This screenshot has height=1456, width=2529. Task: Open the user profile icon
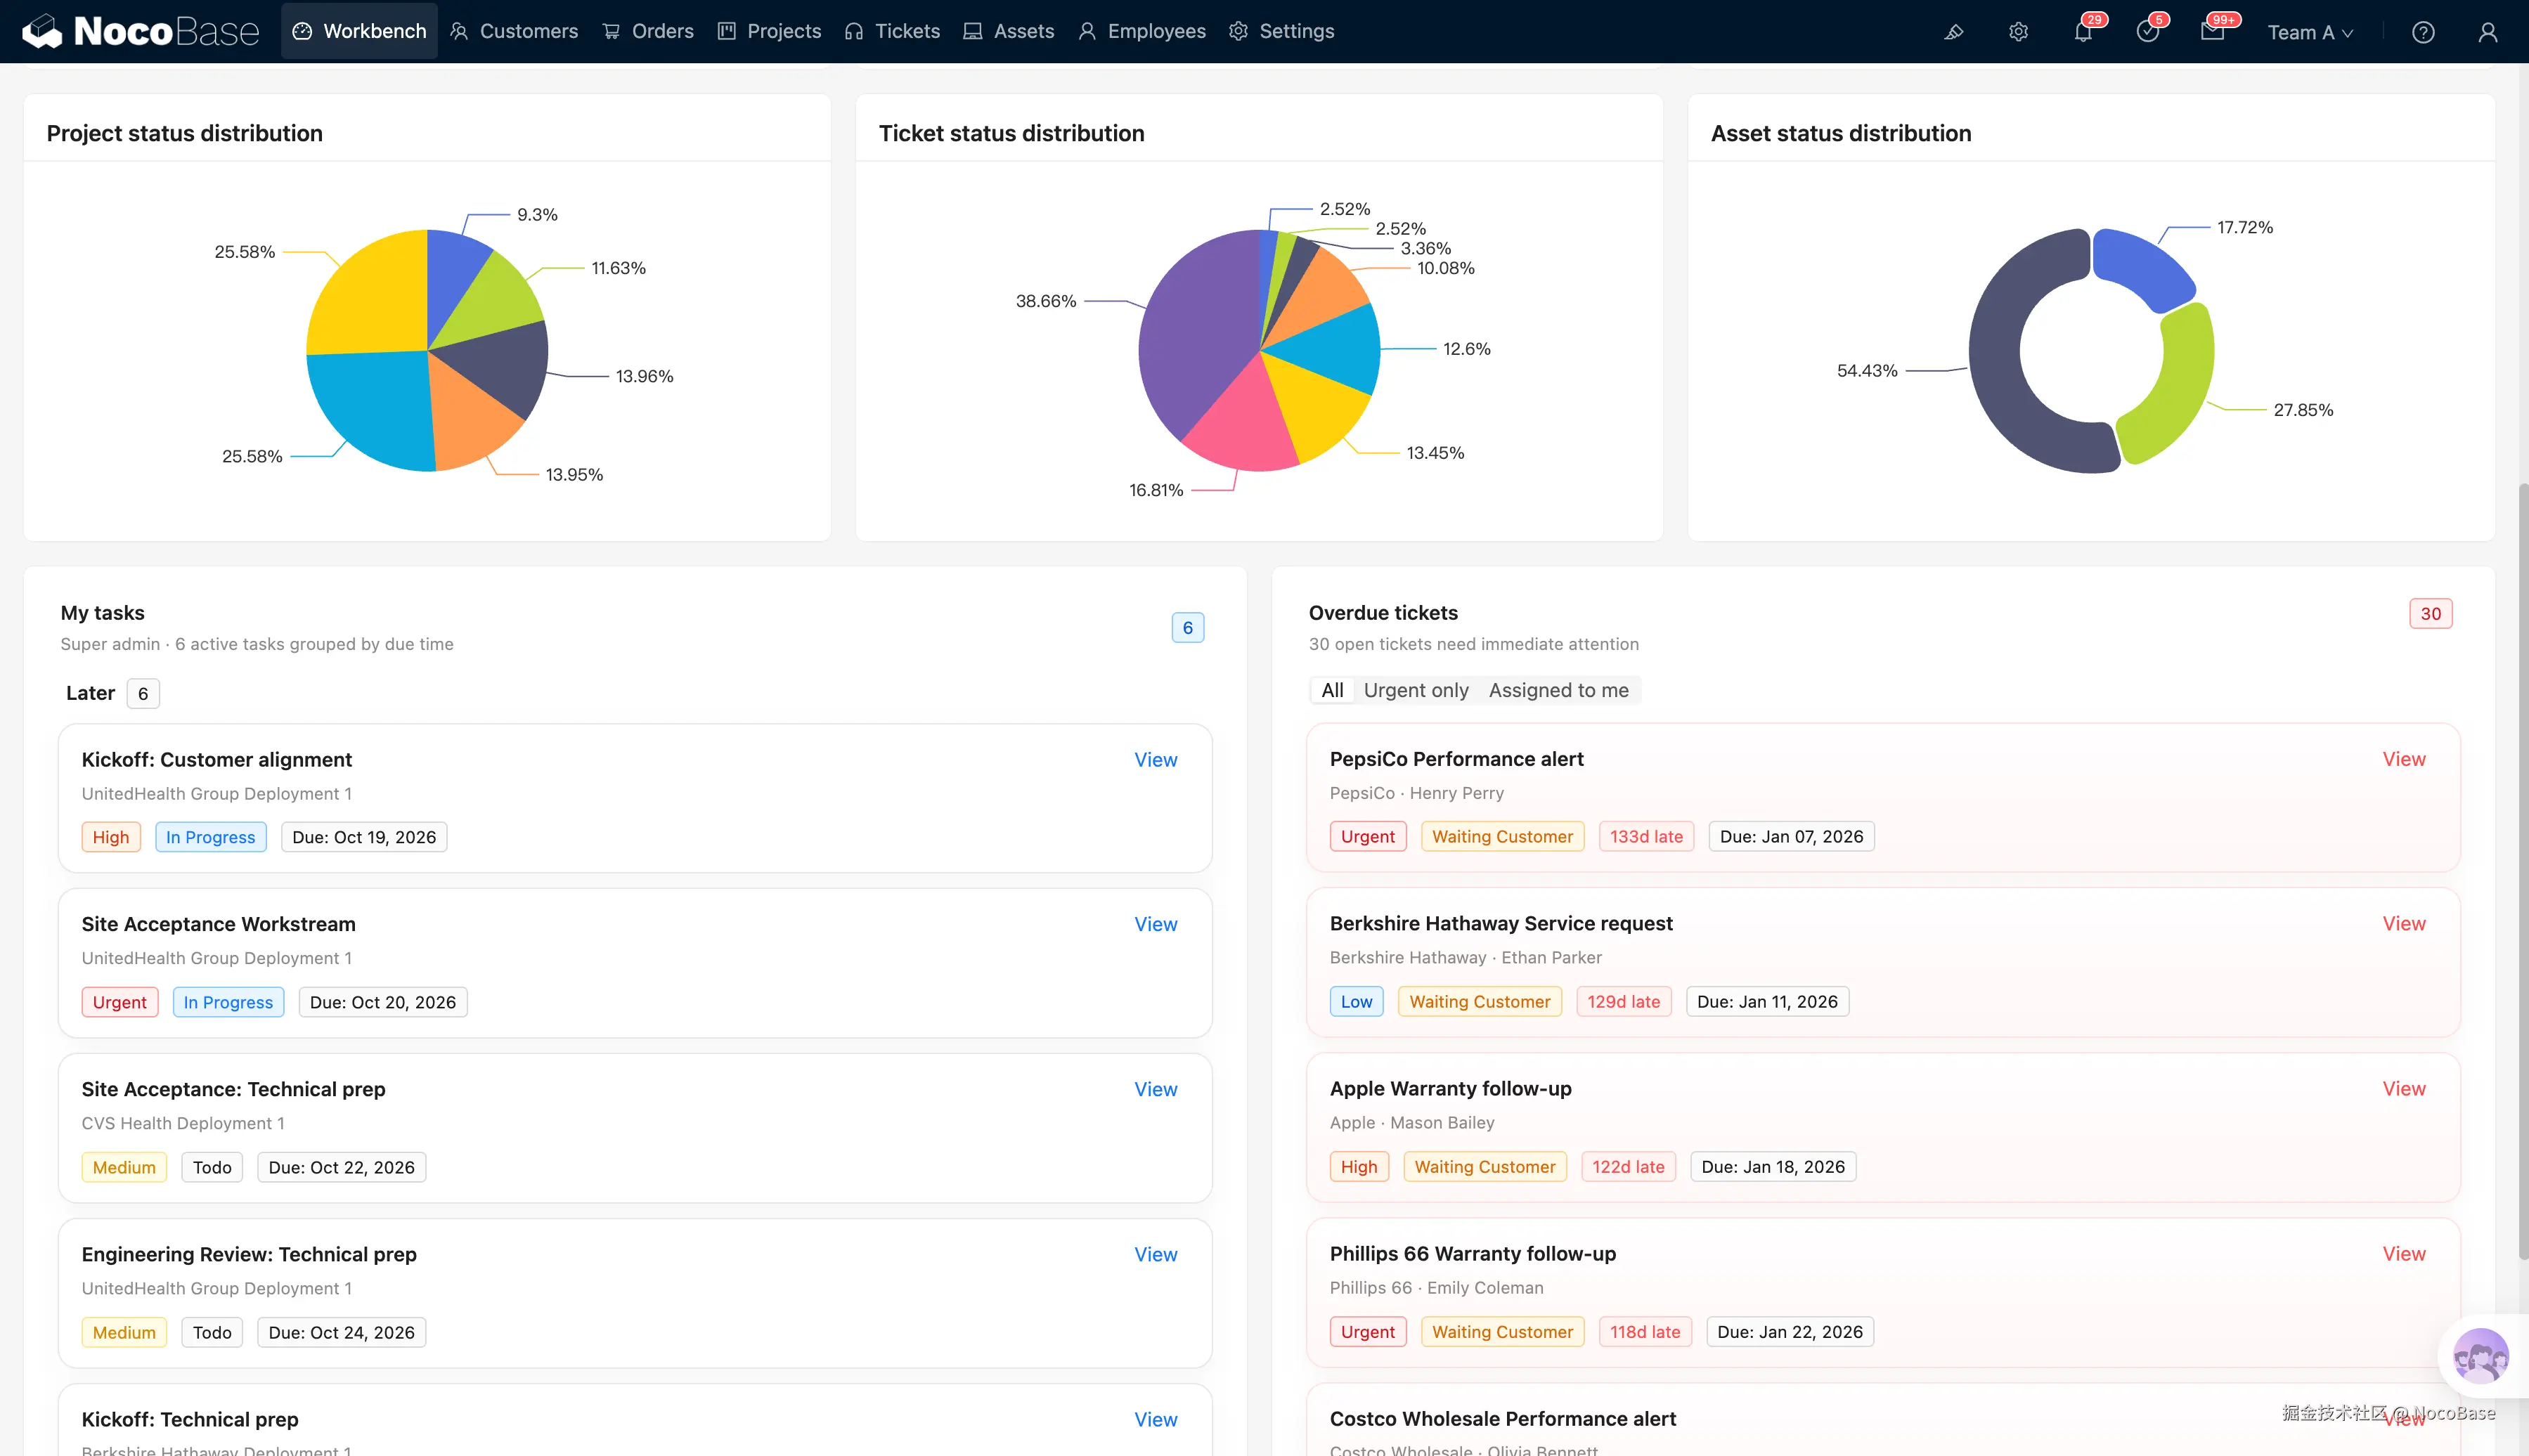(x=2488, y=32)
